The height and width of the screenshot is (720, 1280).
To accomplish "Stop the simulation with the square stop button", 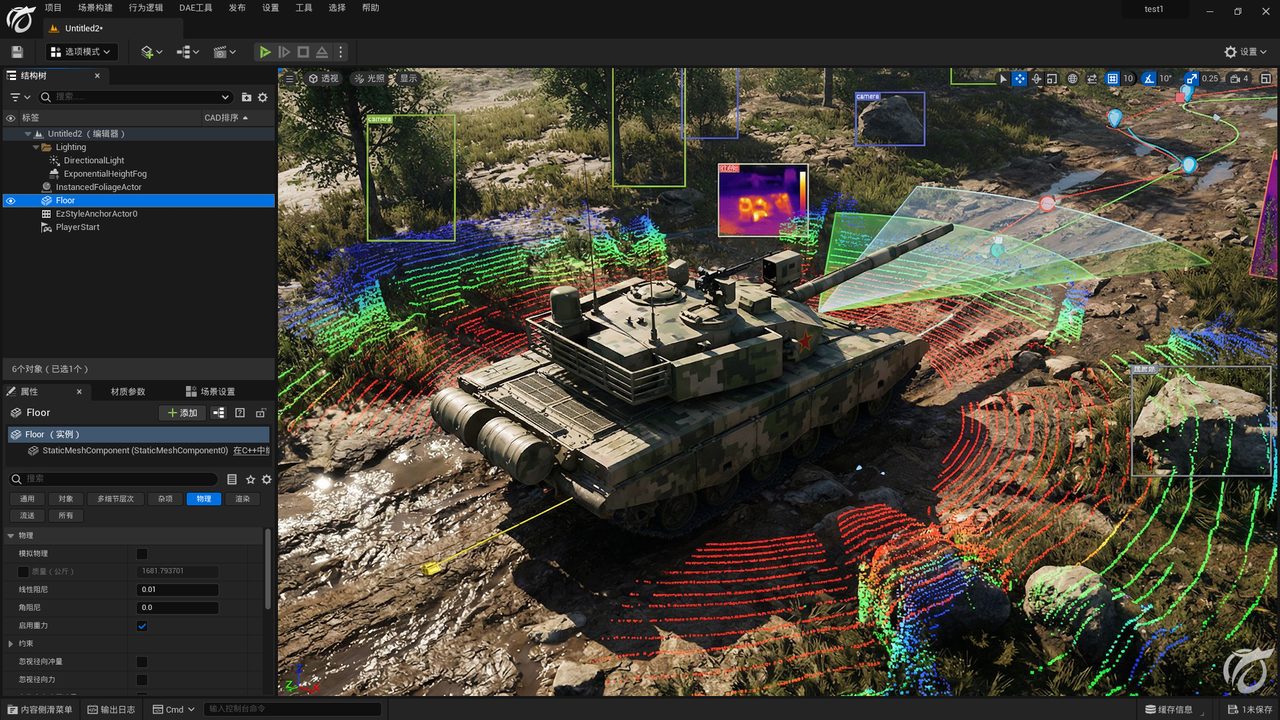I will click(303, 52).
